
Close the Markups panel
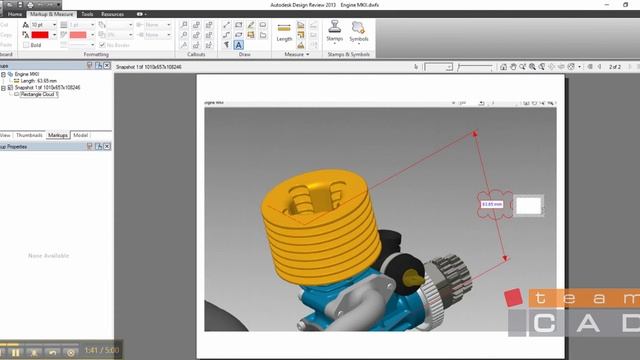click(x=107, y=66)
